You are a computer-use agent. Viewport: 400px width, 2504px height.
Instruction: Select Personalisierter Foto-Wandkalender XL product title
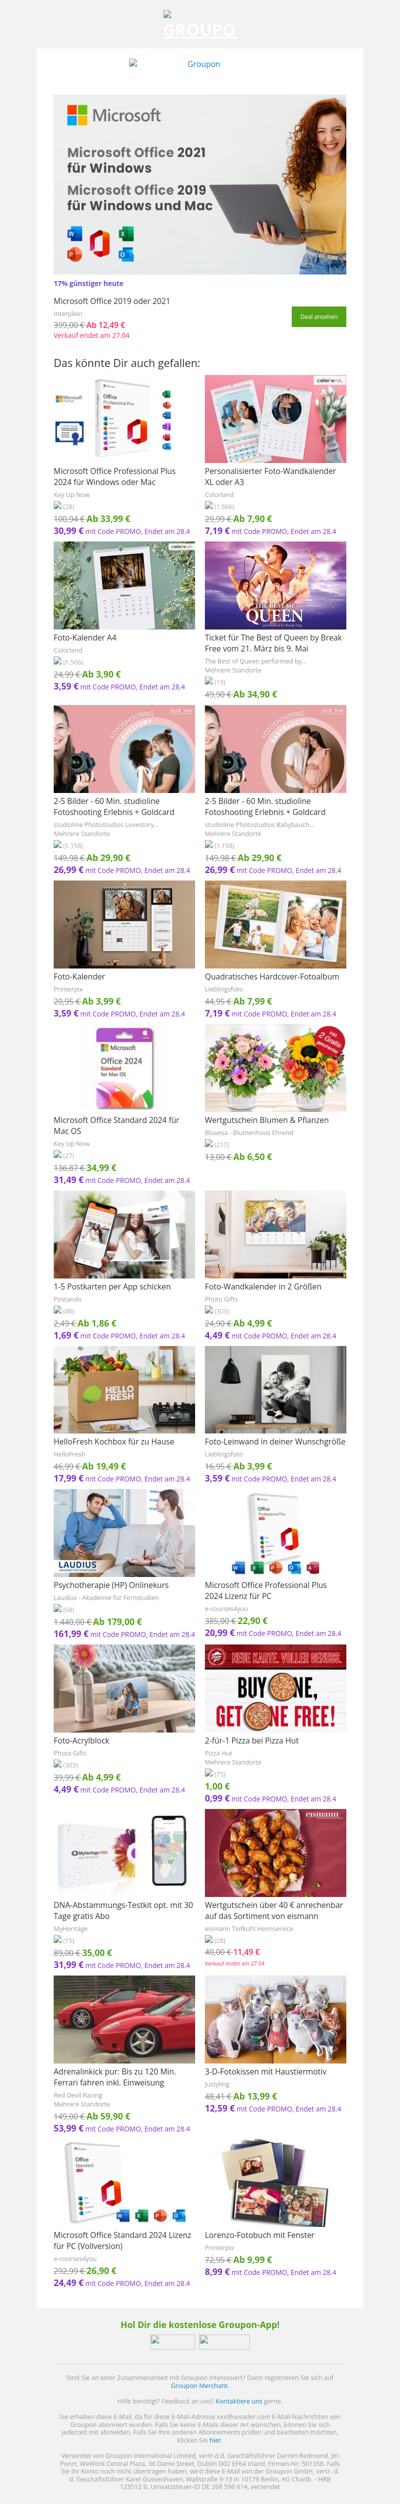point(270,476)
